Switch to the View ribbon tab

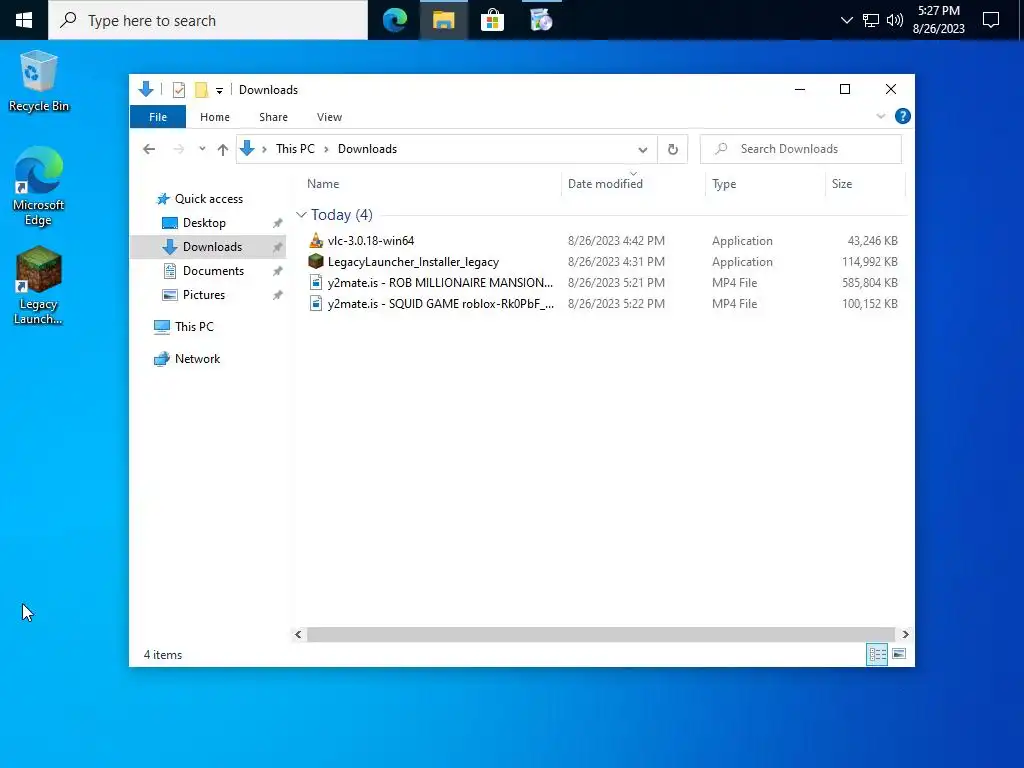coord(329,117)
